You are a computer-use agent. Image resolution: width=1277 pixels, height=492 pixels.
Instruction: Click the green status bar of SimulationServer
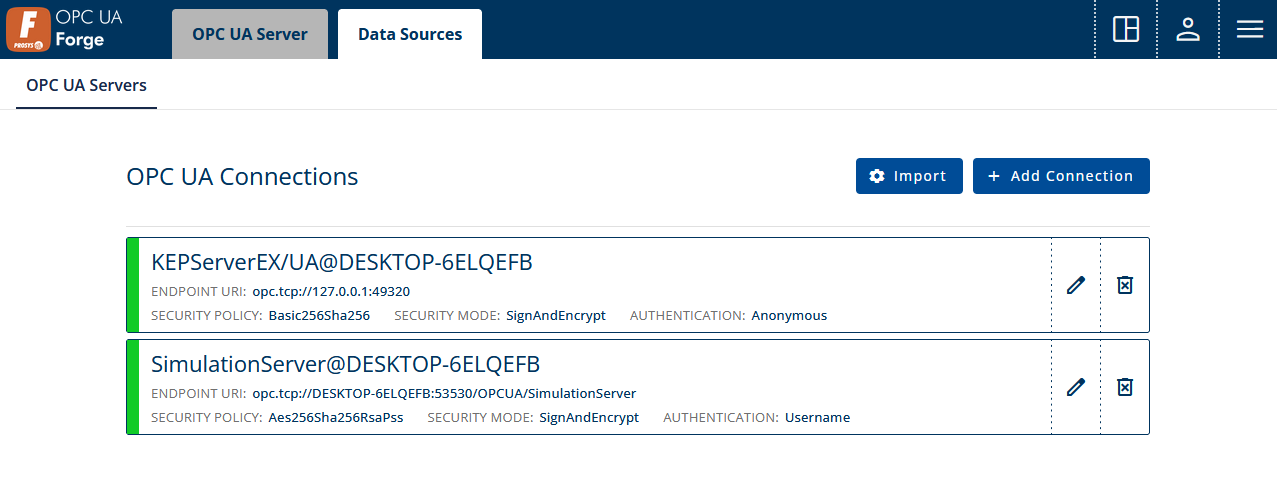[x=132, y=387]
